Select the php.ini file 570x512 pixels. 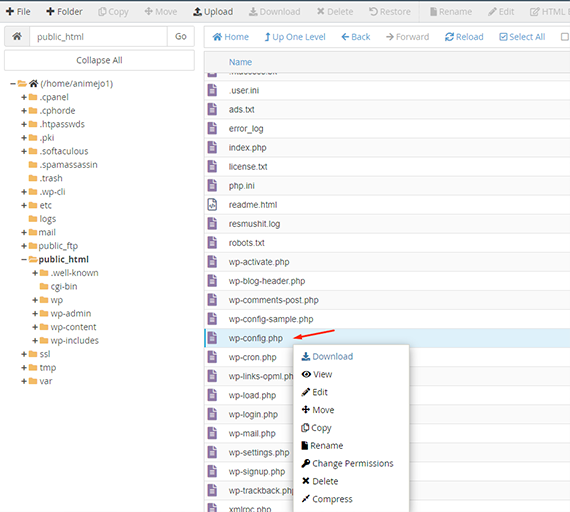[x=242, y=186]
